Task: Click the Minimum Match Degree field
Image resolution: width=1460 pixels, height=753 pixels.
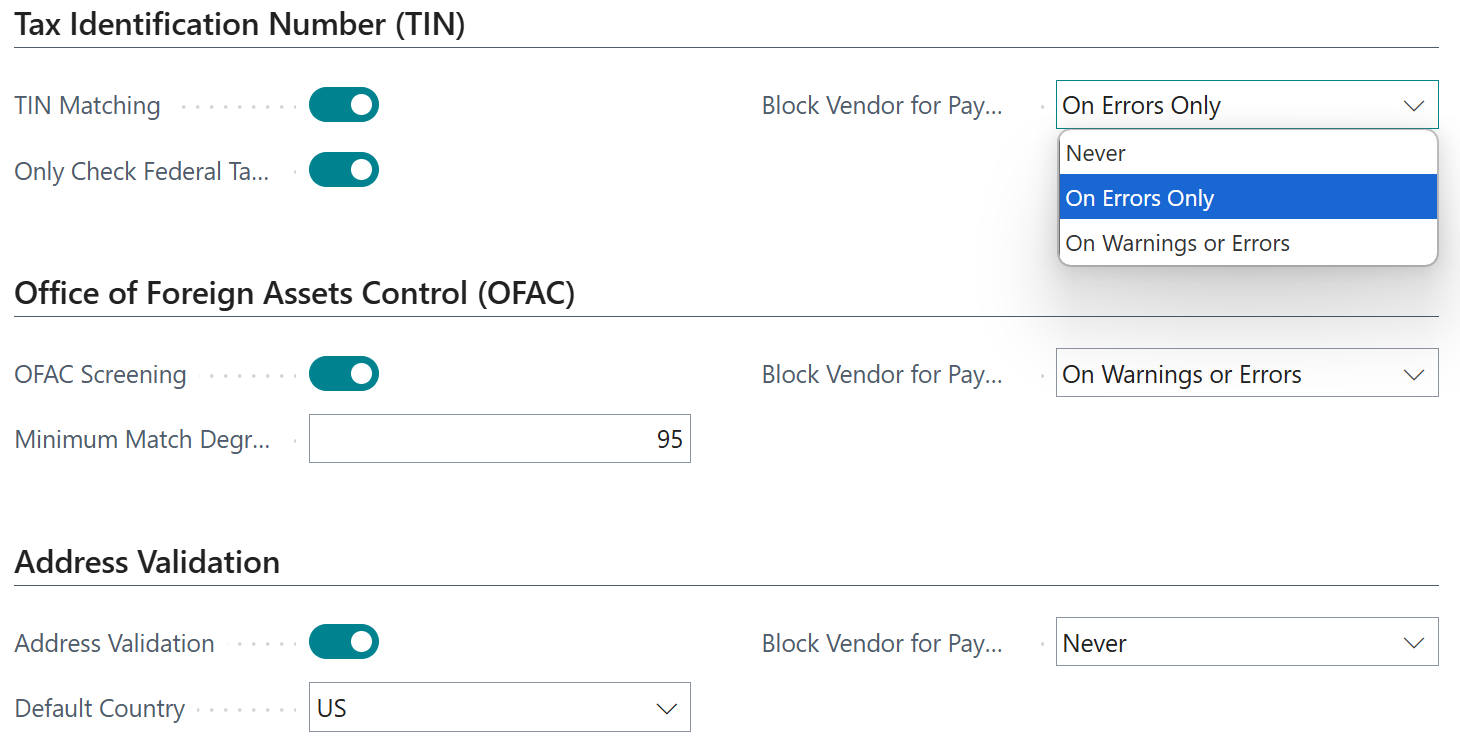Action: coord(498,439)
